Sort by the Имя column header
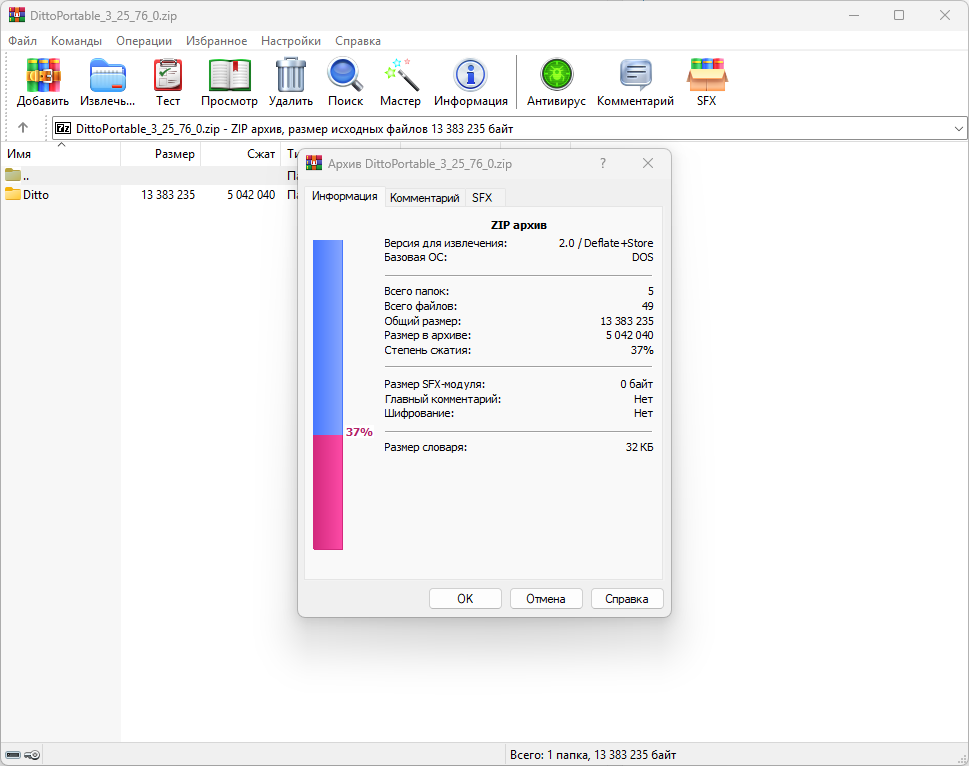969x766 pixels. click(x=61, y=154)
